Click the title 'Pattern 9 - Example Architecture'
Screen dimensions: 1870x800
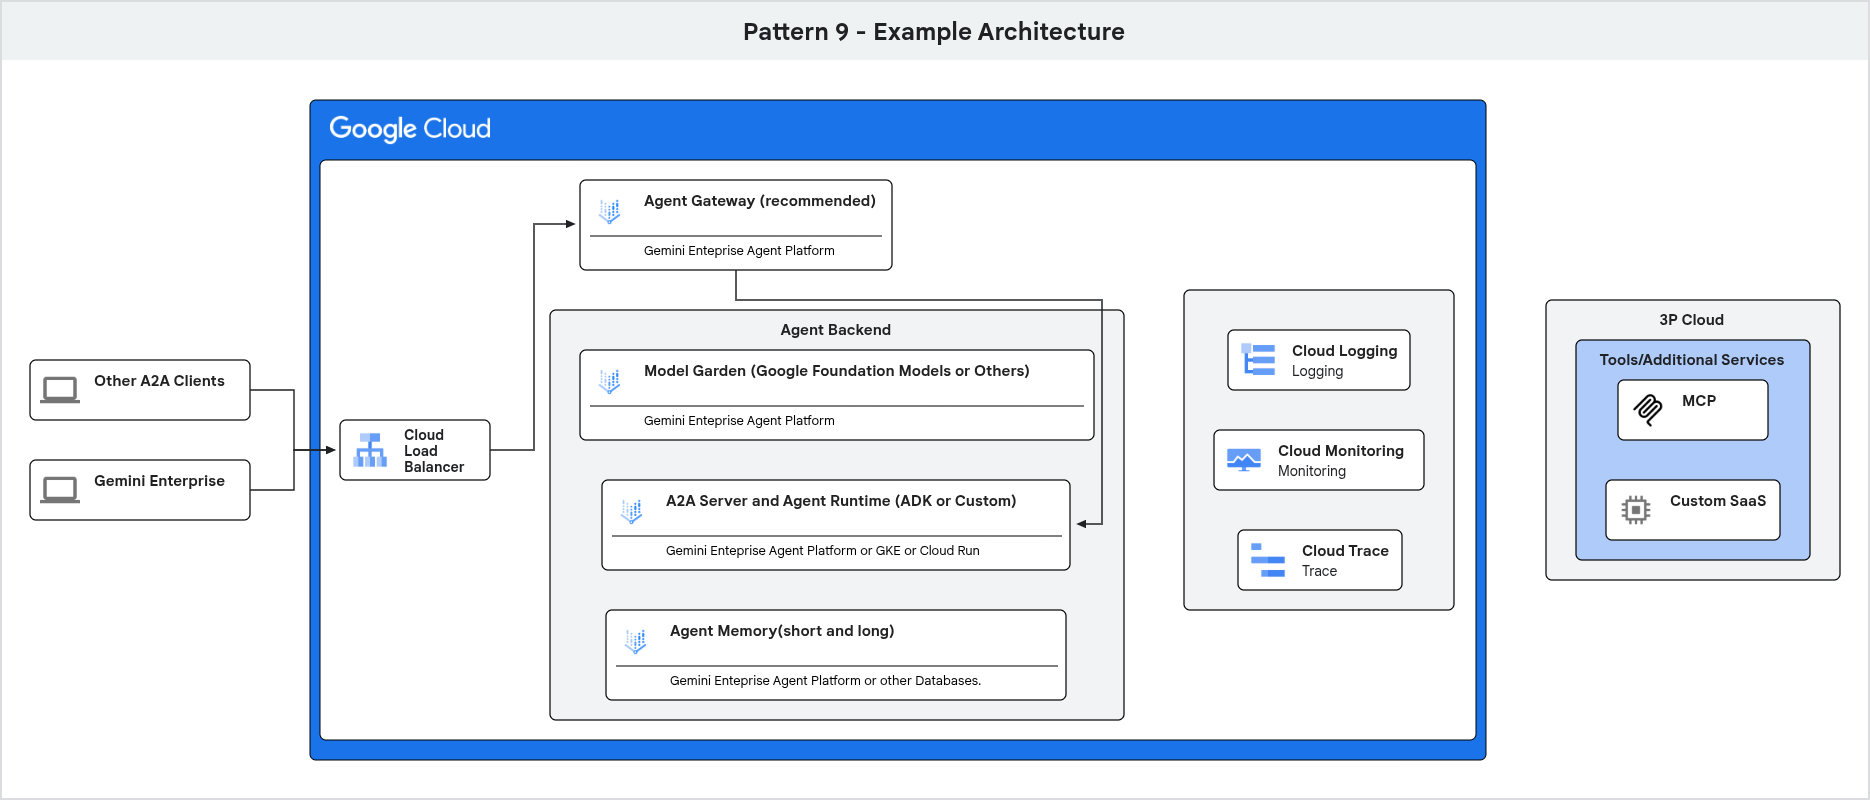[x=934, y=32]
